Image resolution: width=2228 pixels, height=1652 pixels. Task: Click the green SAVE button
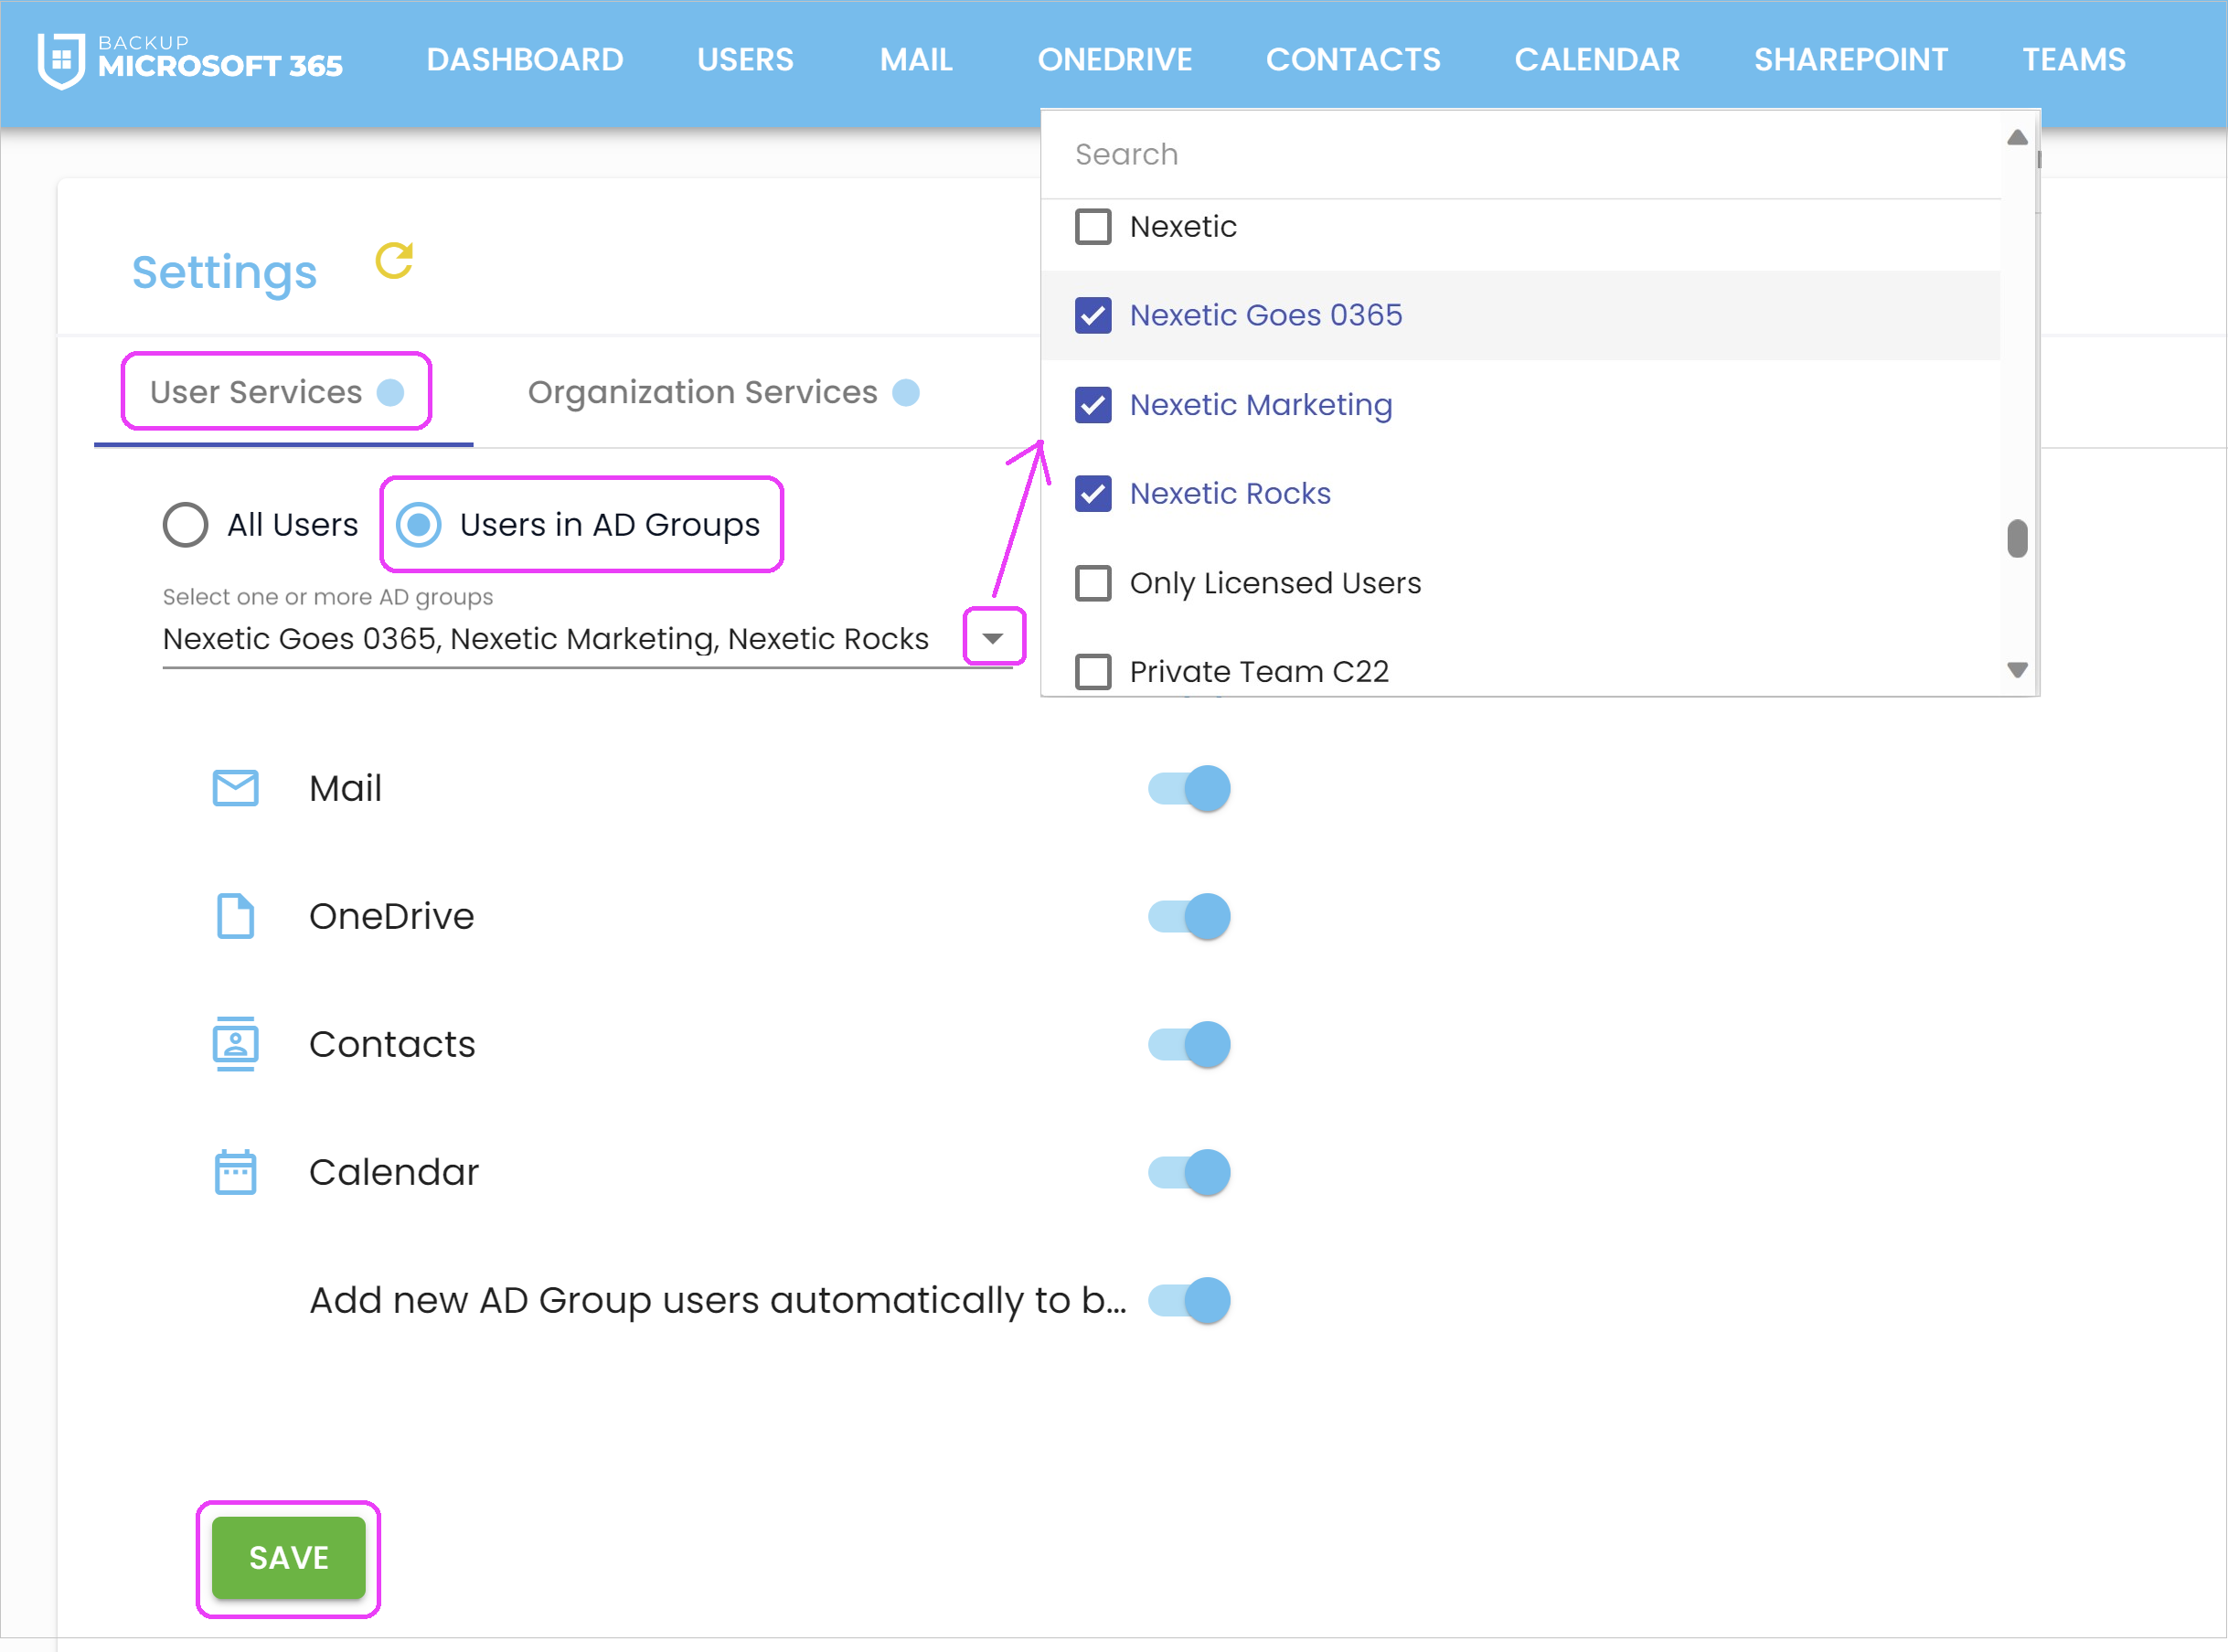click(288, 1558)
